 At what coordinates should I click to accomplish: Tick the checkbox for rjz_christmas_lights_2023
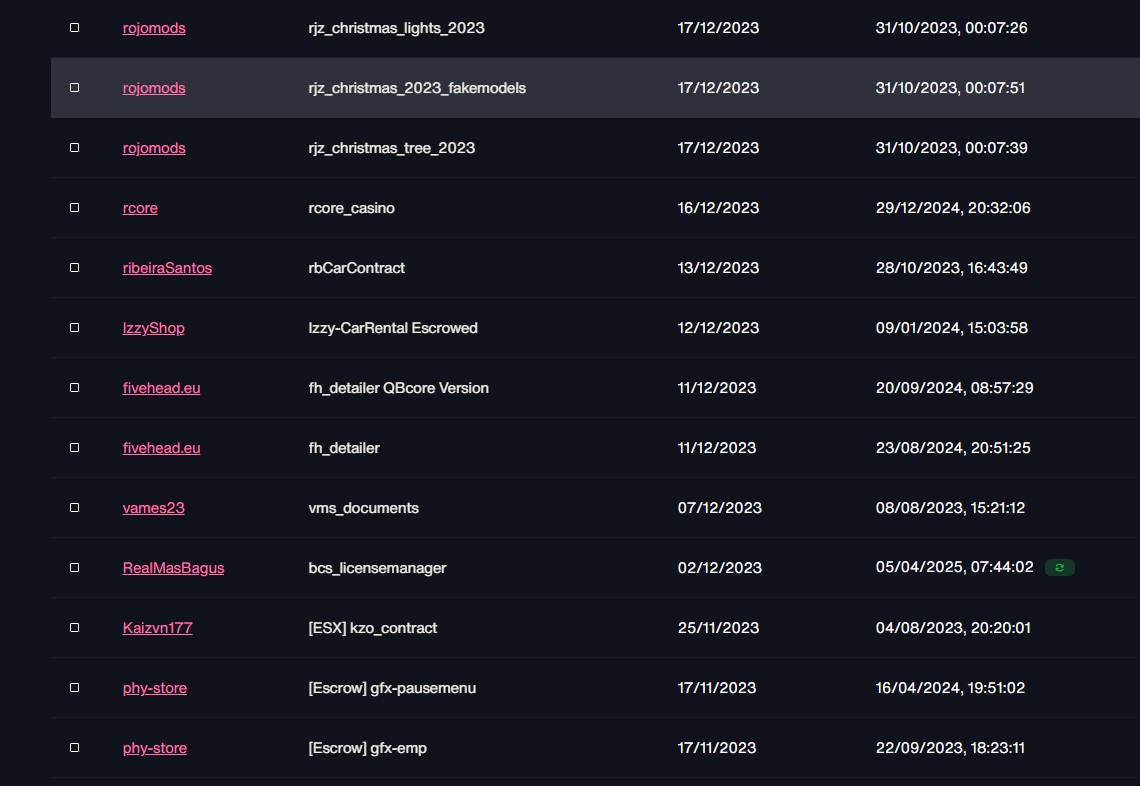(74, 28)
